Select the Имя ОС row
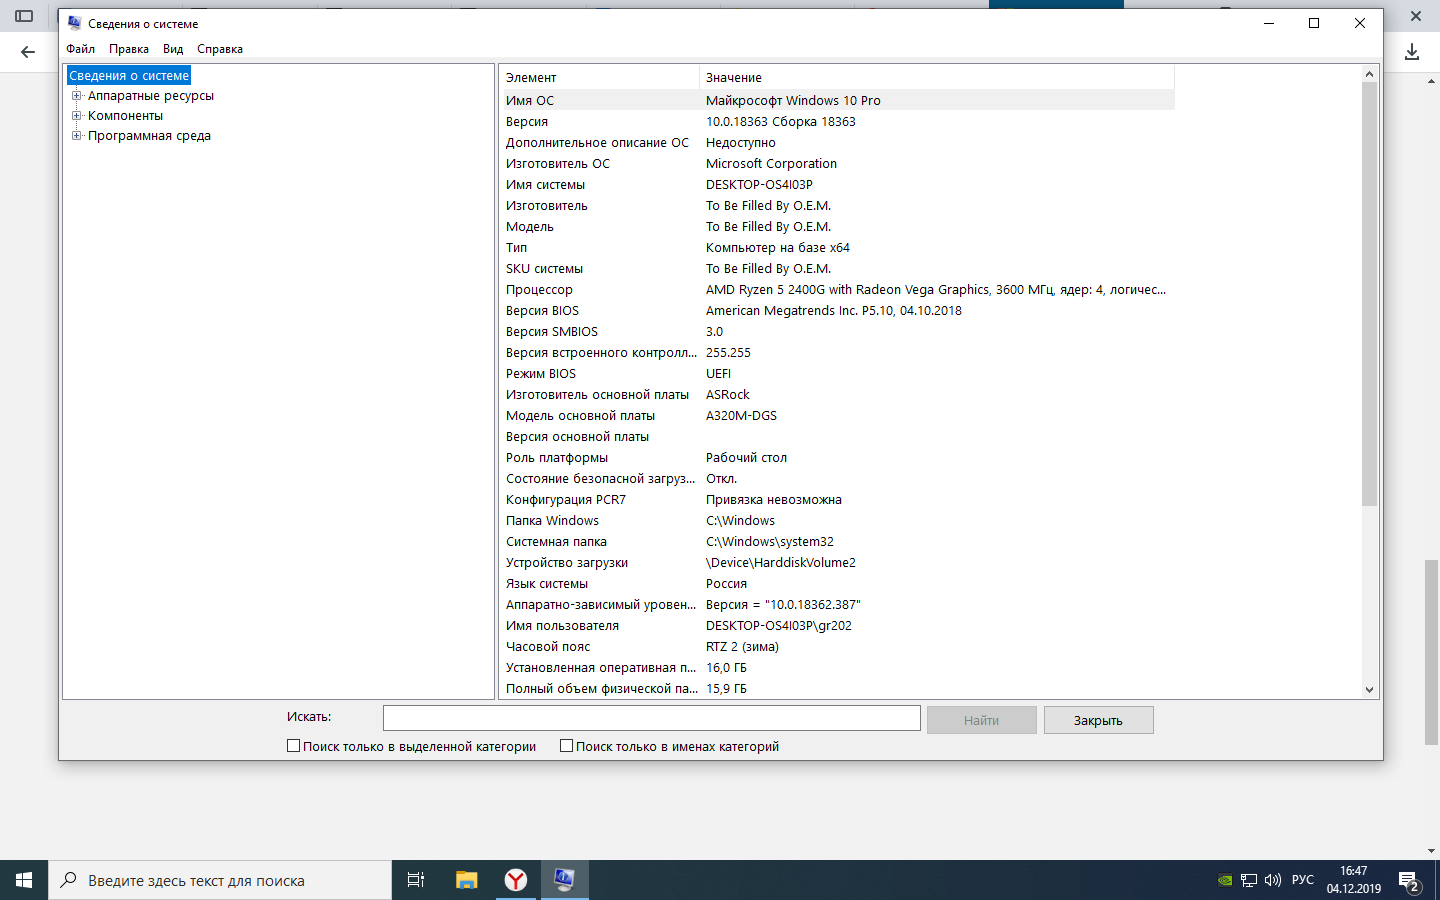 click(836, 100)
